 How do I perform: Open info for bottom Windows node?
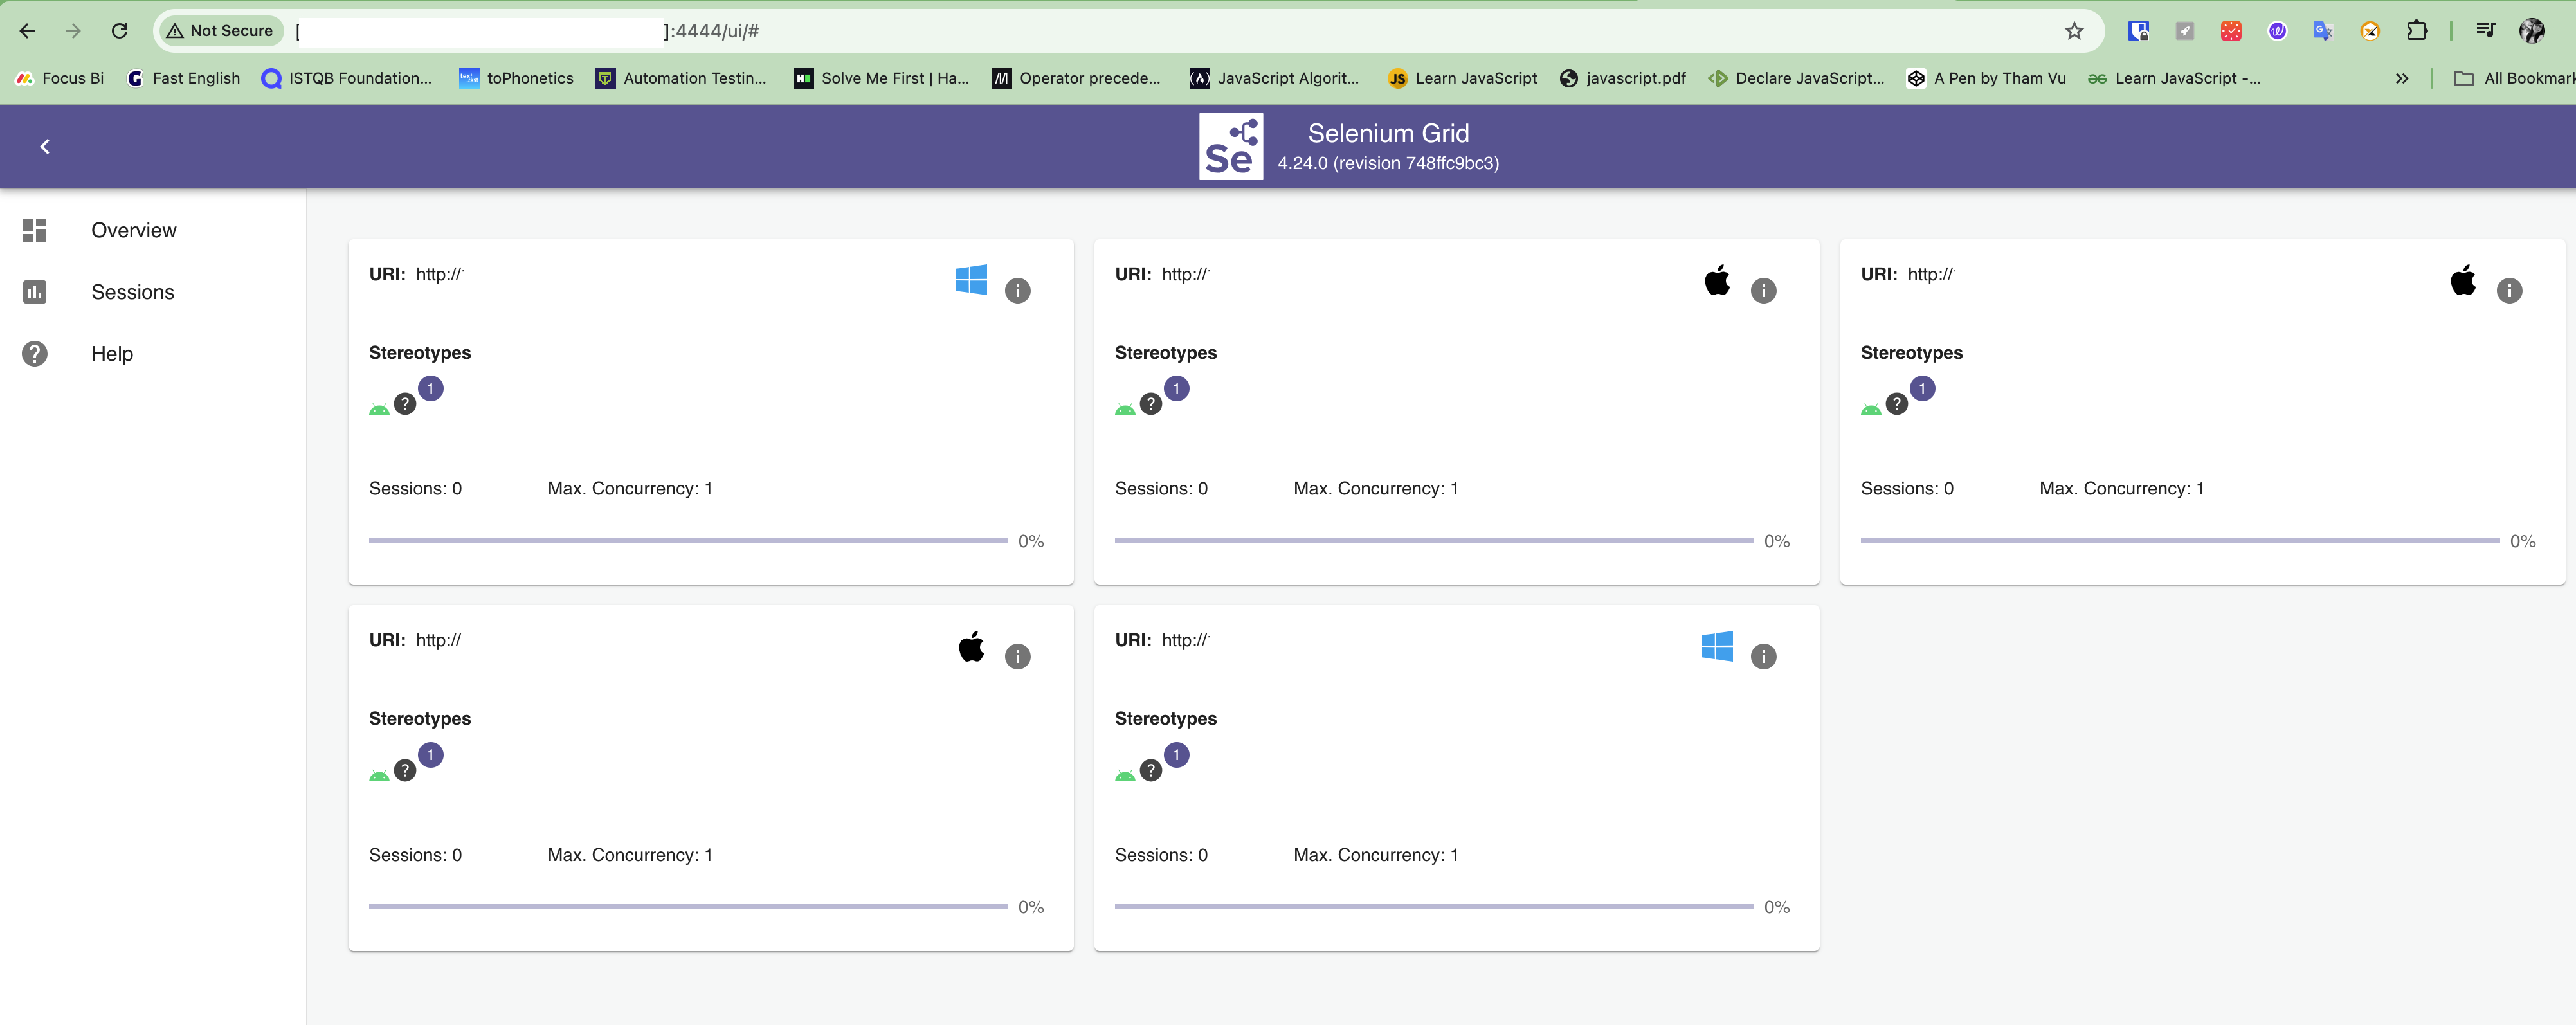(x=1763, y=657)
